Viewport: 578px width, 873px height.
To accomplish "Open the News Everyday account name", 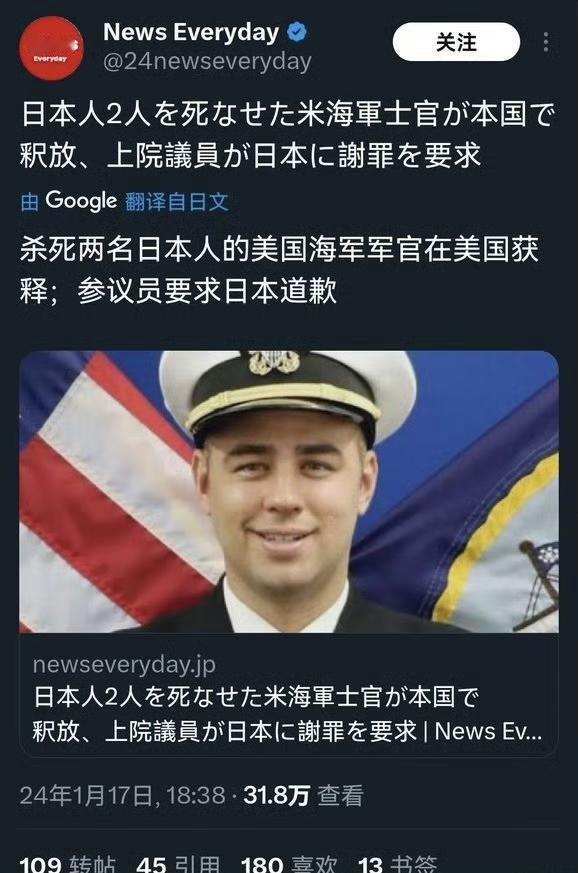I will [191, 32].
